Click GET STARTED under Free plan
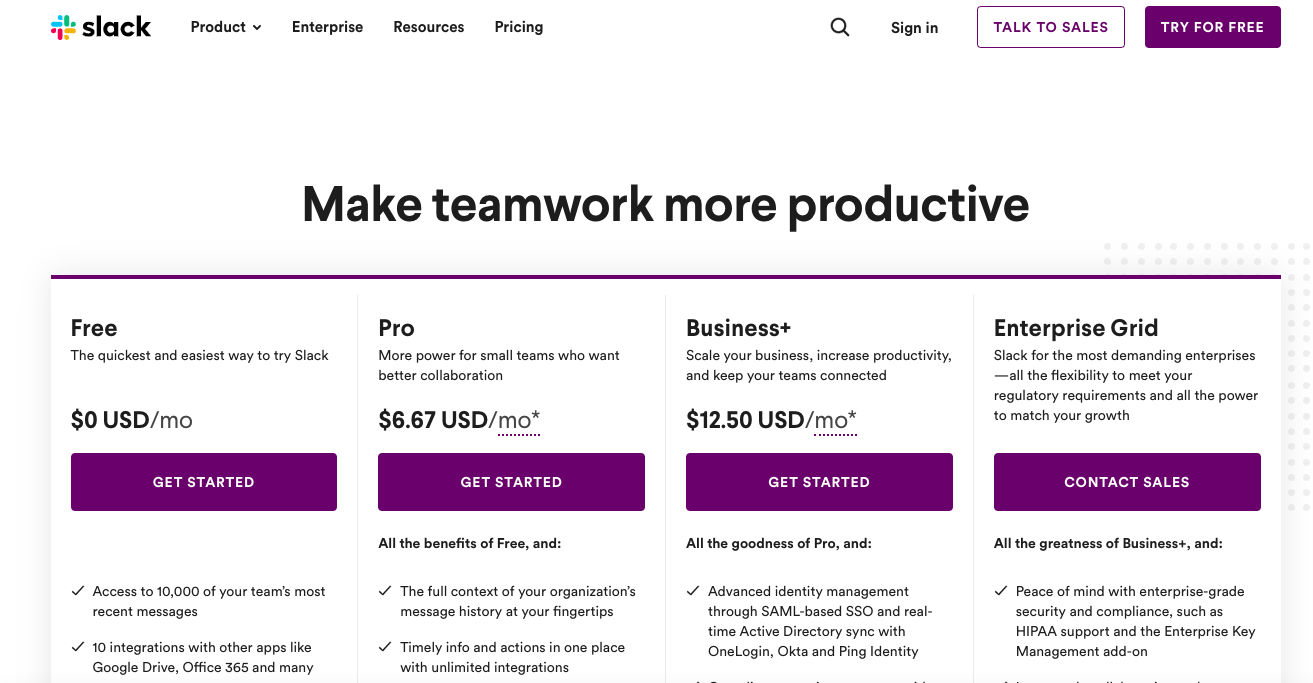1313x683 pixels. point(203,482)
